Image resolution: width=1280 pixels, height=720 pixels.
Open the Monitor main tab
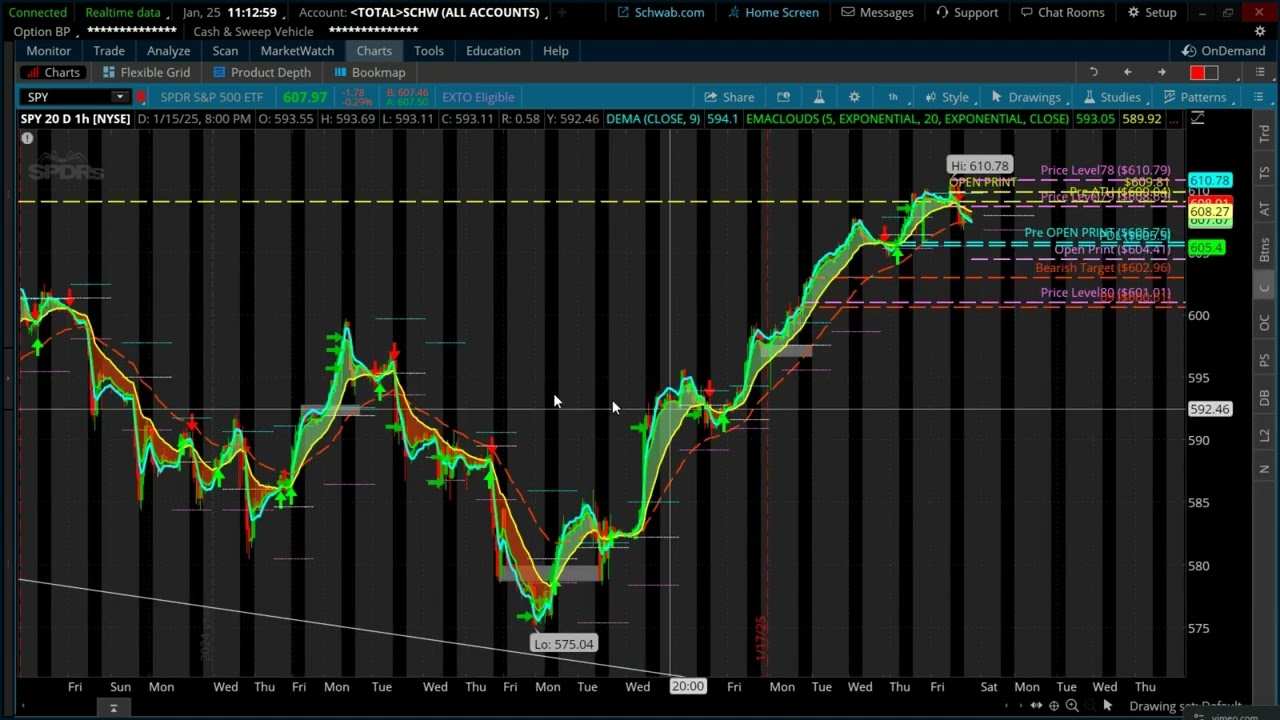tap(49, 51)
